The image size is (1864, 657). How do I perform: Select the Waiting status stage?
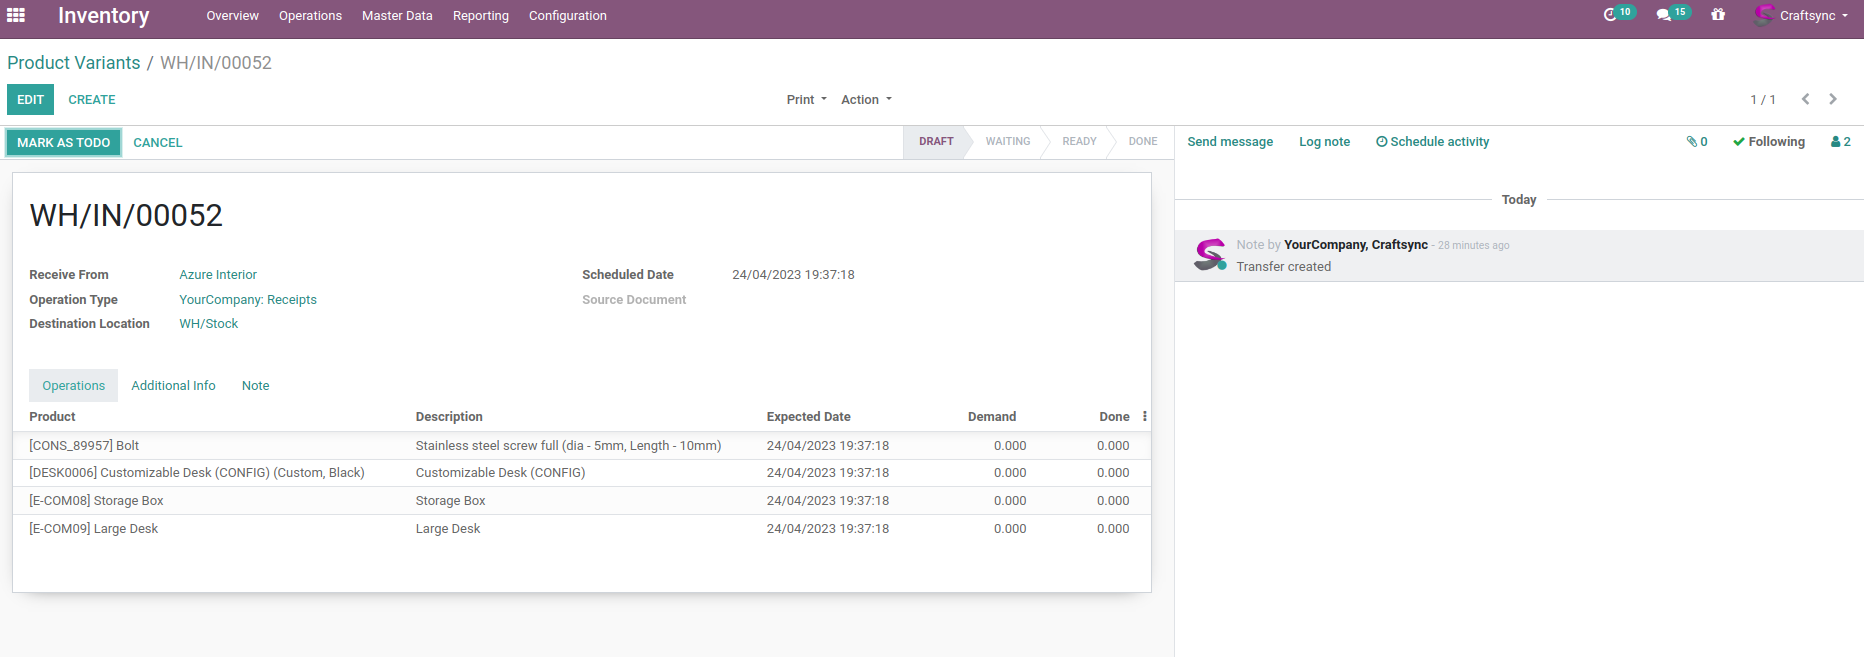pyautogui.click(x=1007, y=142)
